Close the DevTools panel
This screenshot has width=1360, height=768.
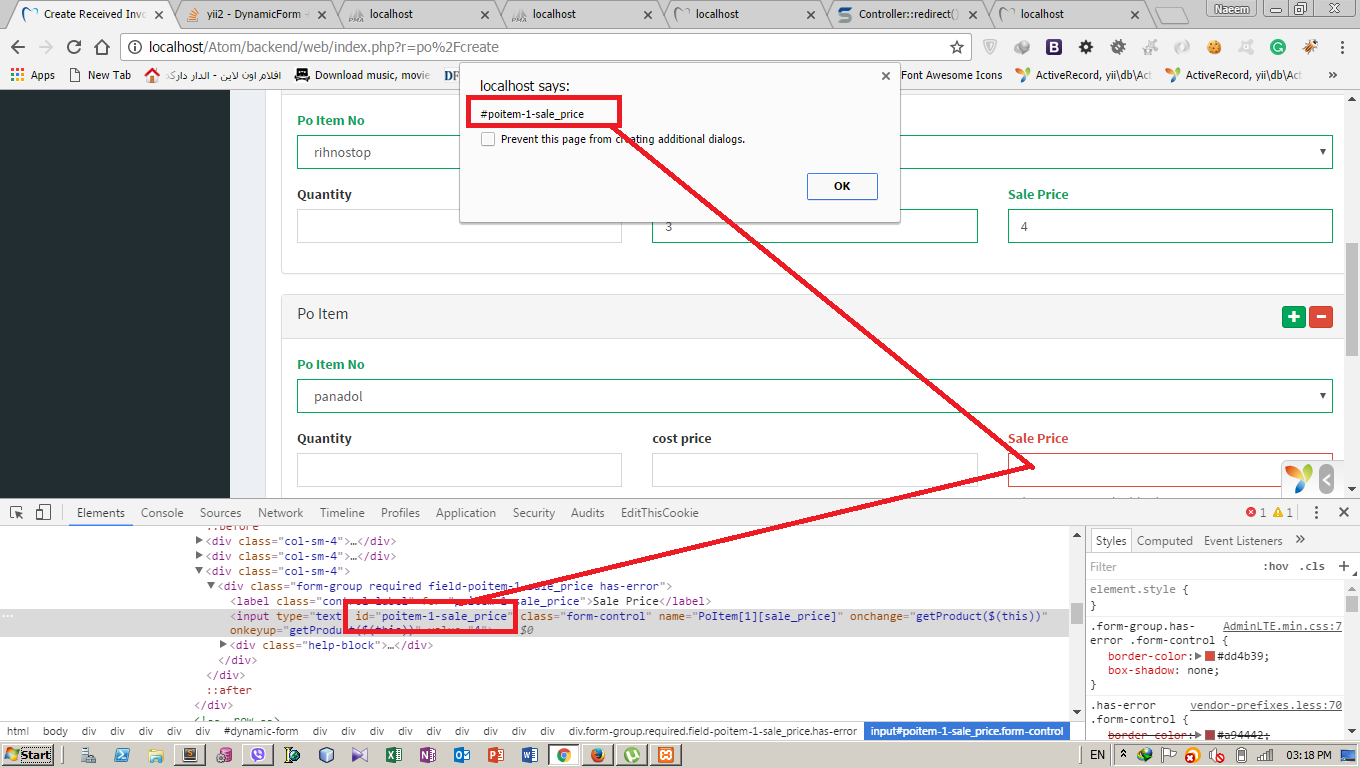pos(1343,512)
